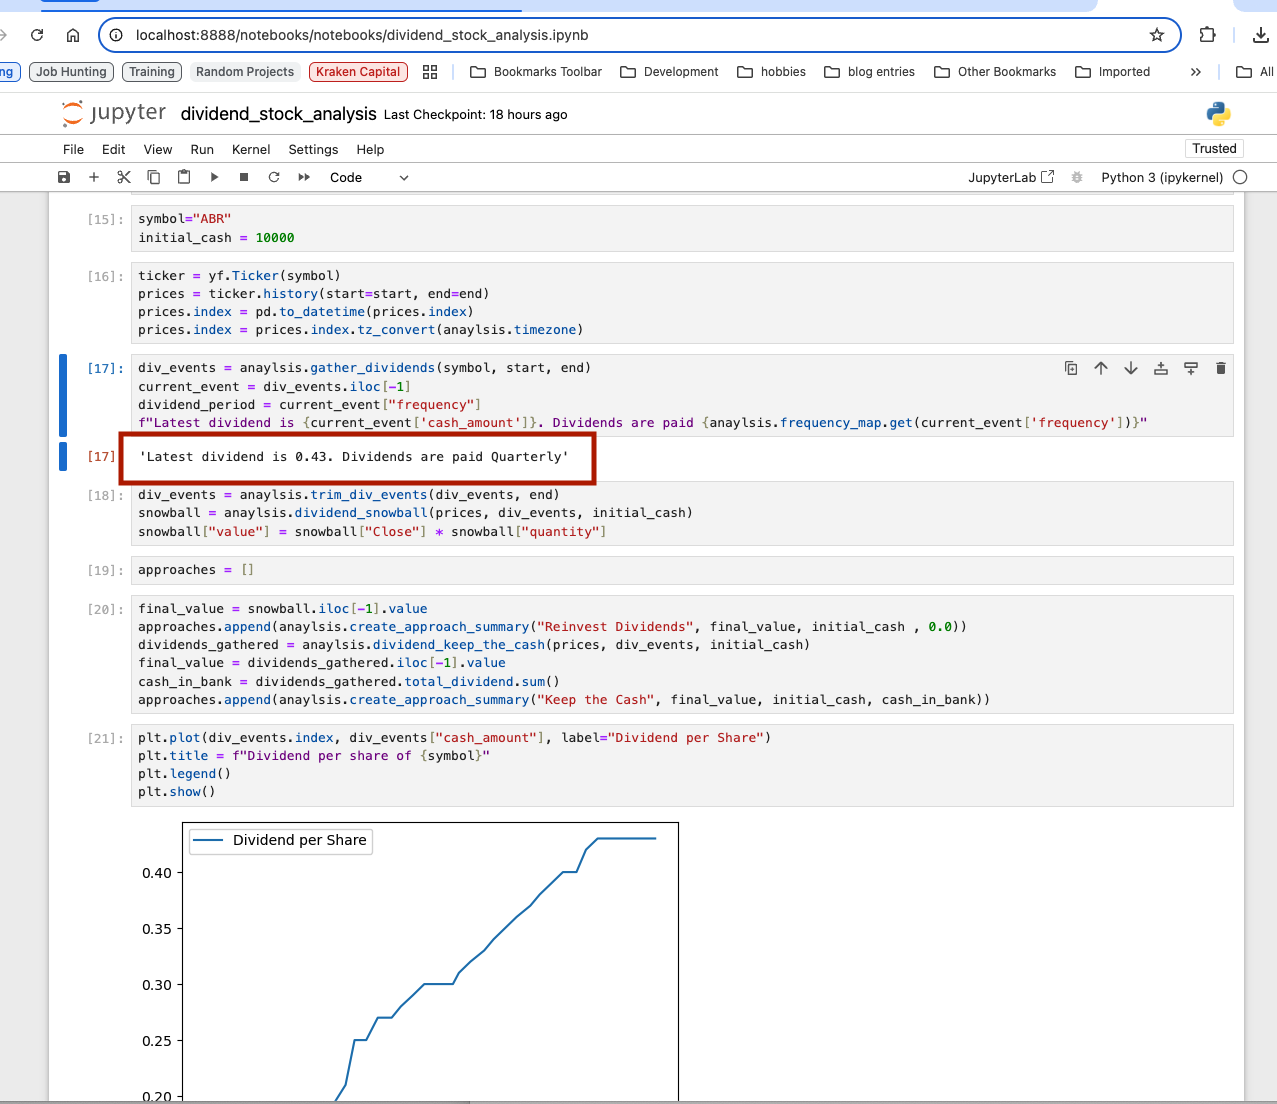1277x1104 pixels.
Task: Click the browser address bar URL
Action: pos(362,35)
